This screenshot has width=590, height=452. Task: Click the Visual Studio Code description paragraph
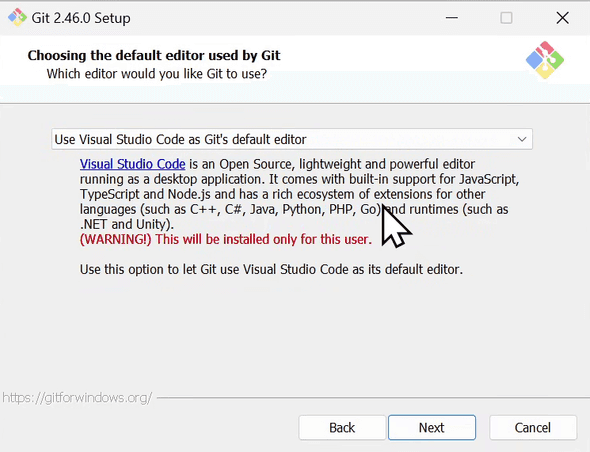pos(299,194)
